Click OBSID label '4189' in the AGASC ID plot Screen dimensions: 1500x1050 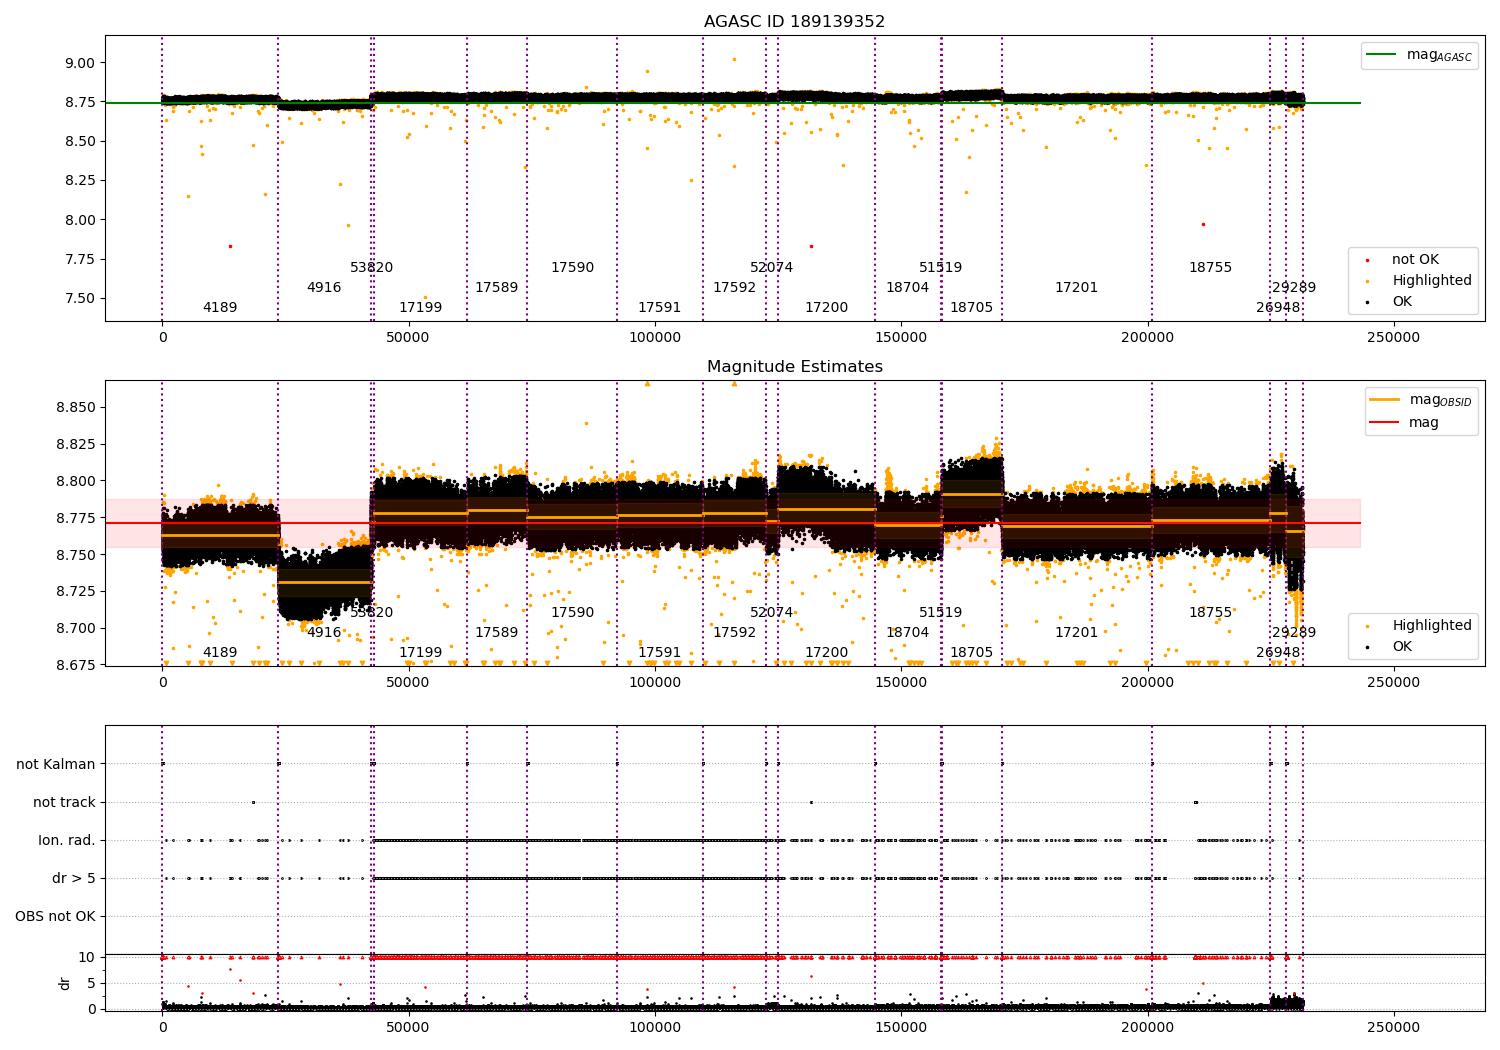pyautogui.click(x=220, y=308)
